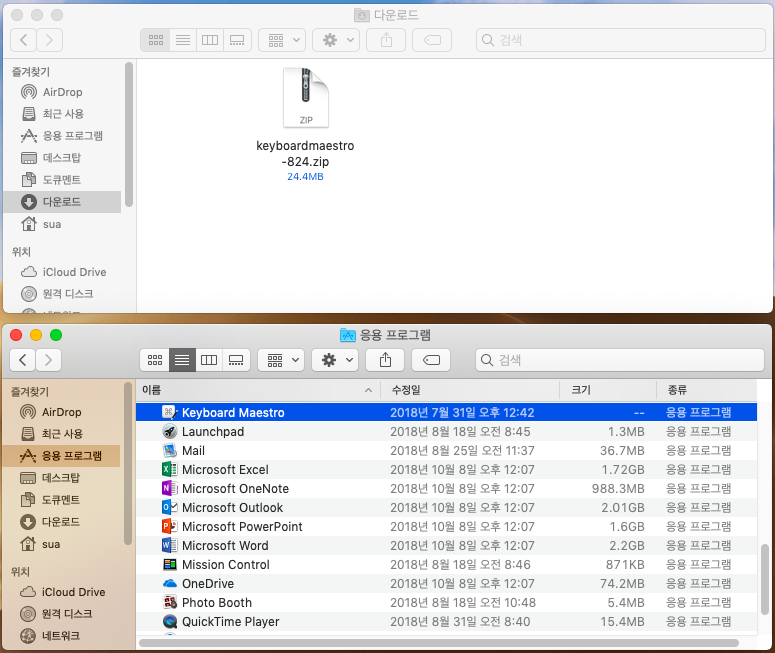The width and height of the screenshot is (775, 653).
Task: Select the Keyboard Maestro app icon in the list
Action: (170, 412)
